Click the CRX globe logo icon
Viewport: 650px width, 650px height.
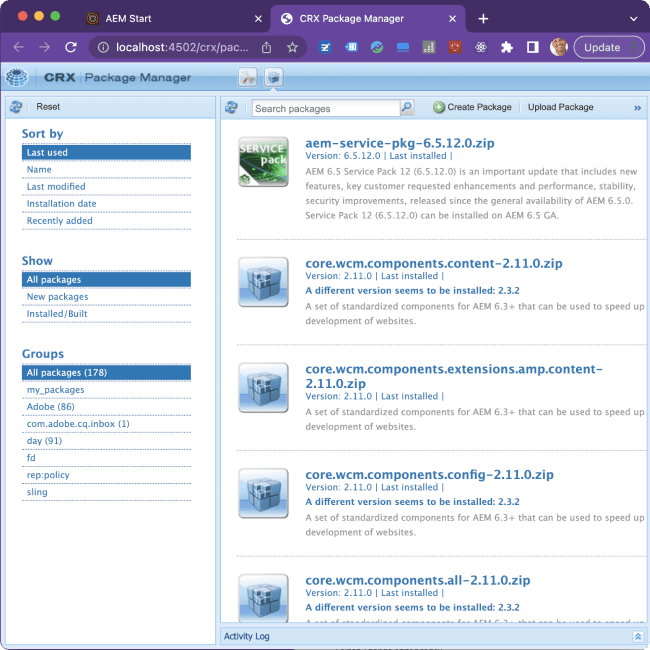17,78
